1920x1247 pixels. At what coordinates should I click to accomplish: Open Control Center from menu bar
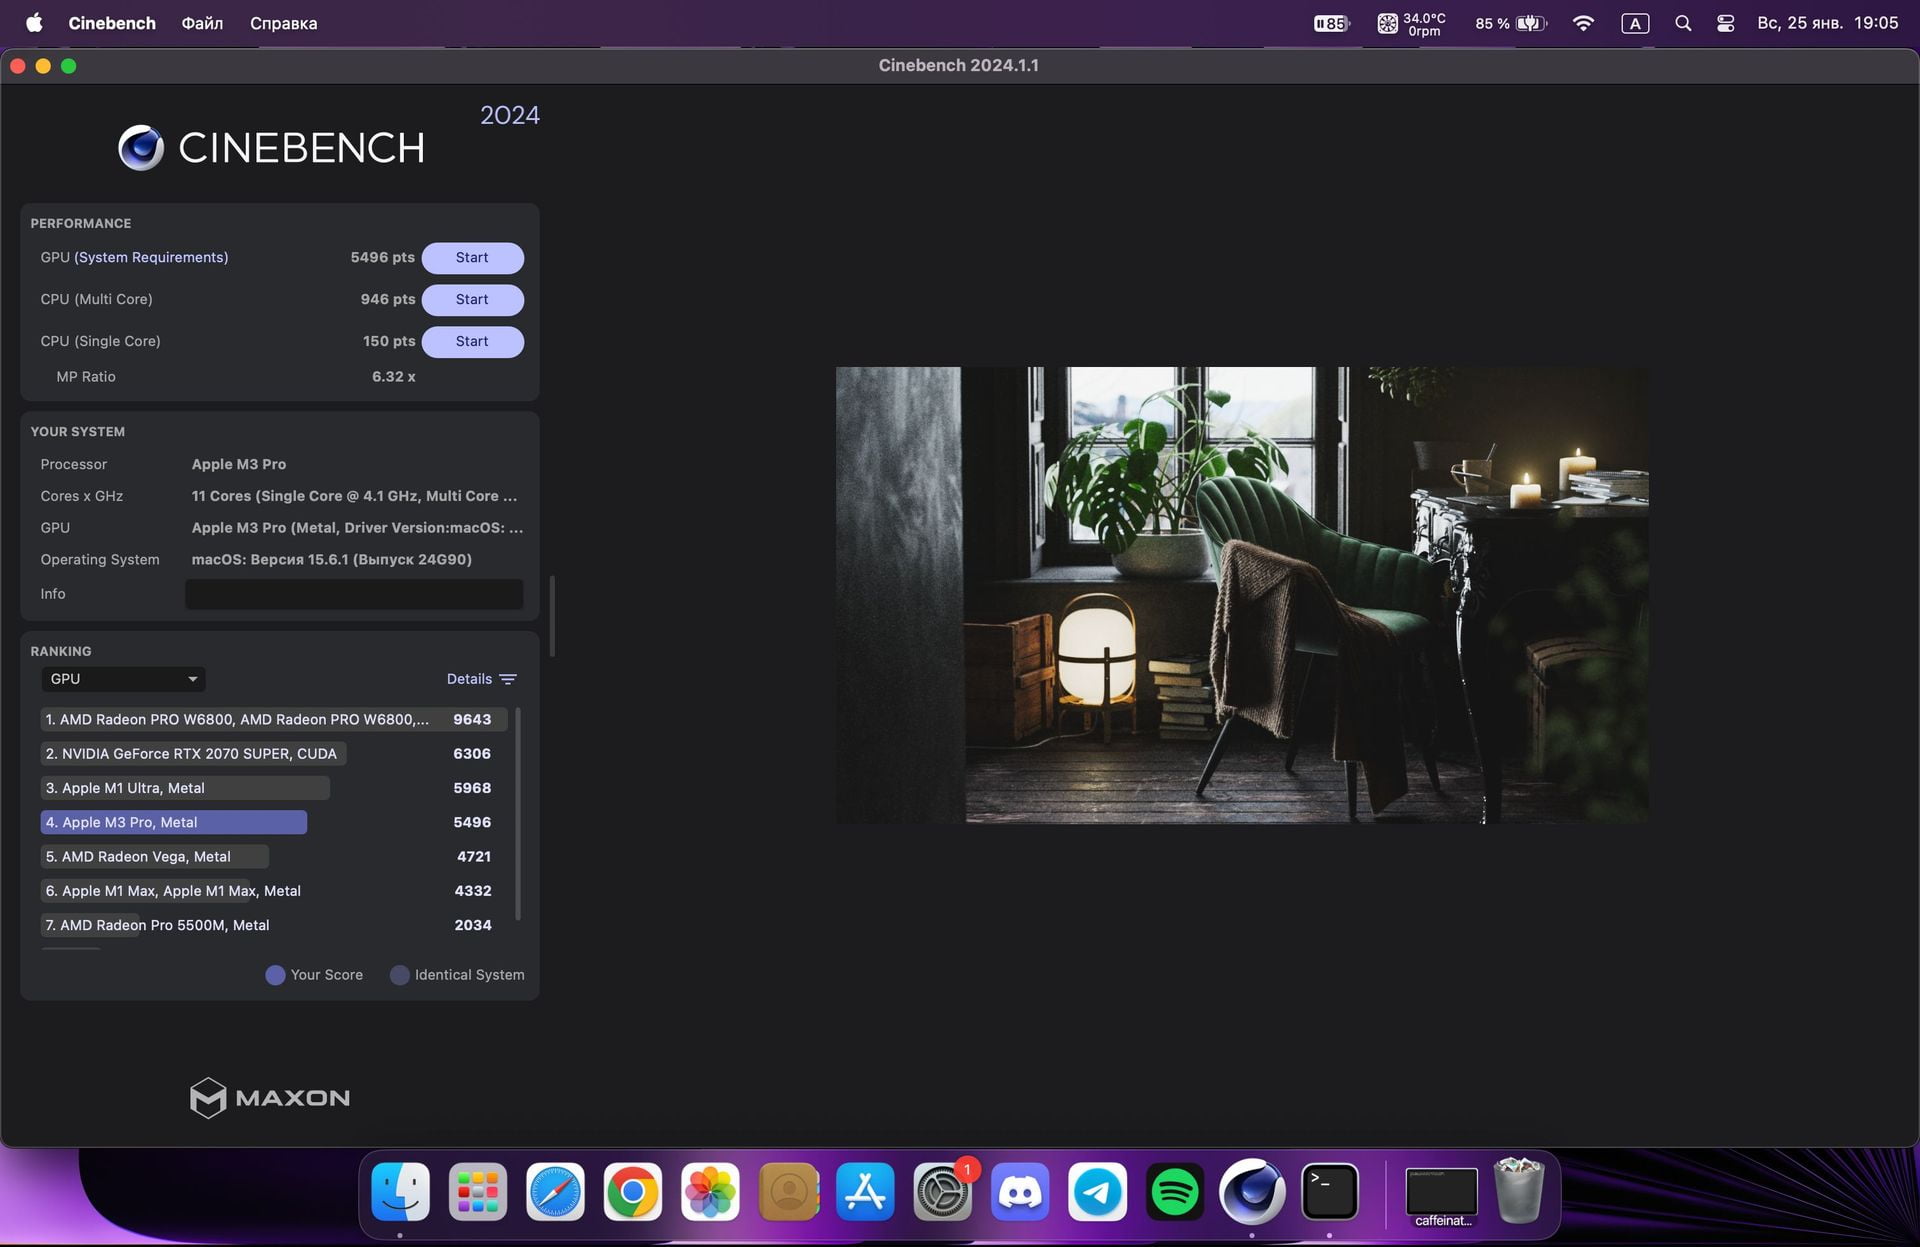(1726, 23)
